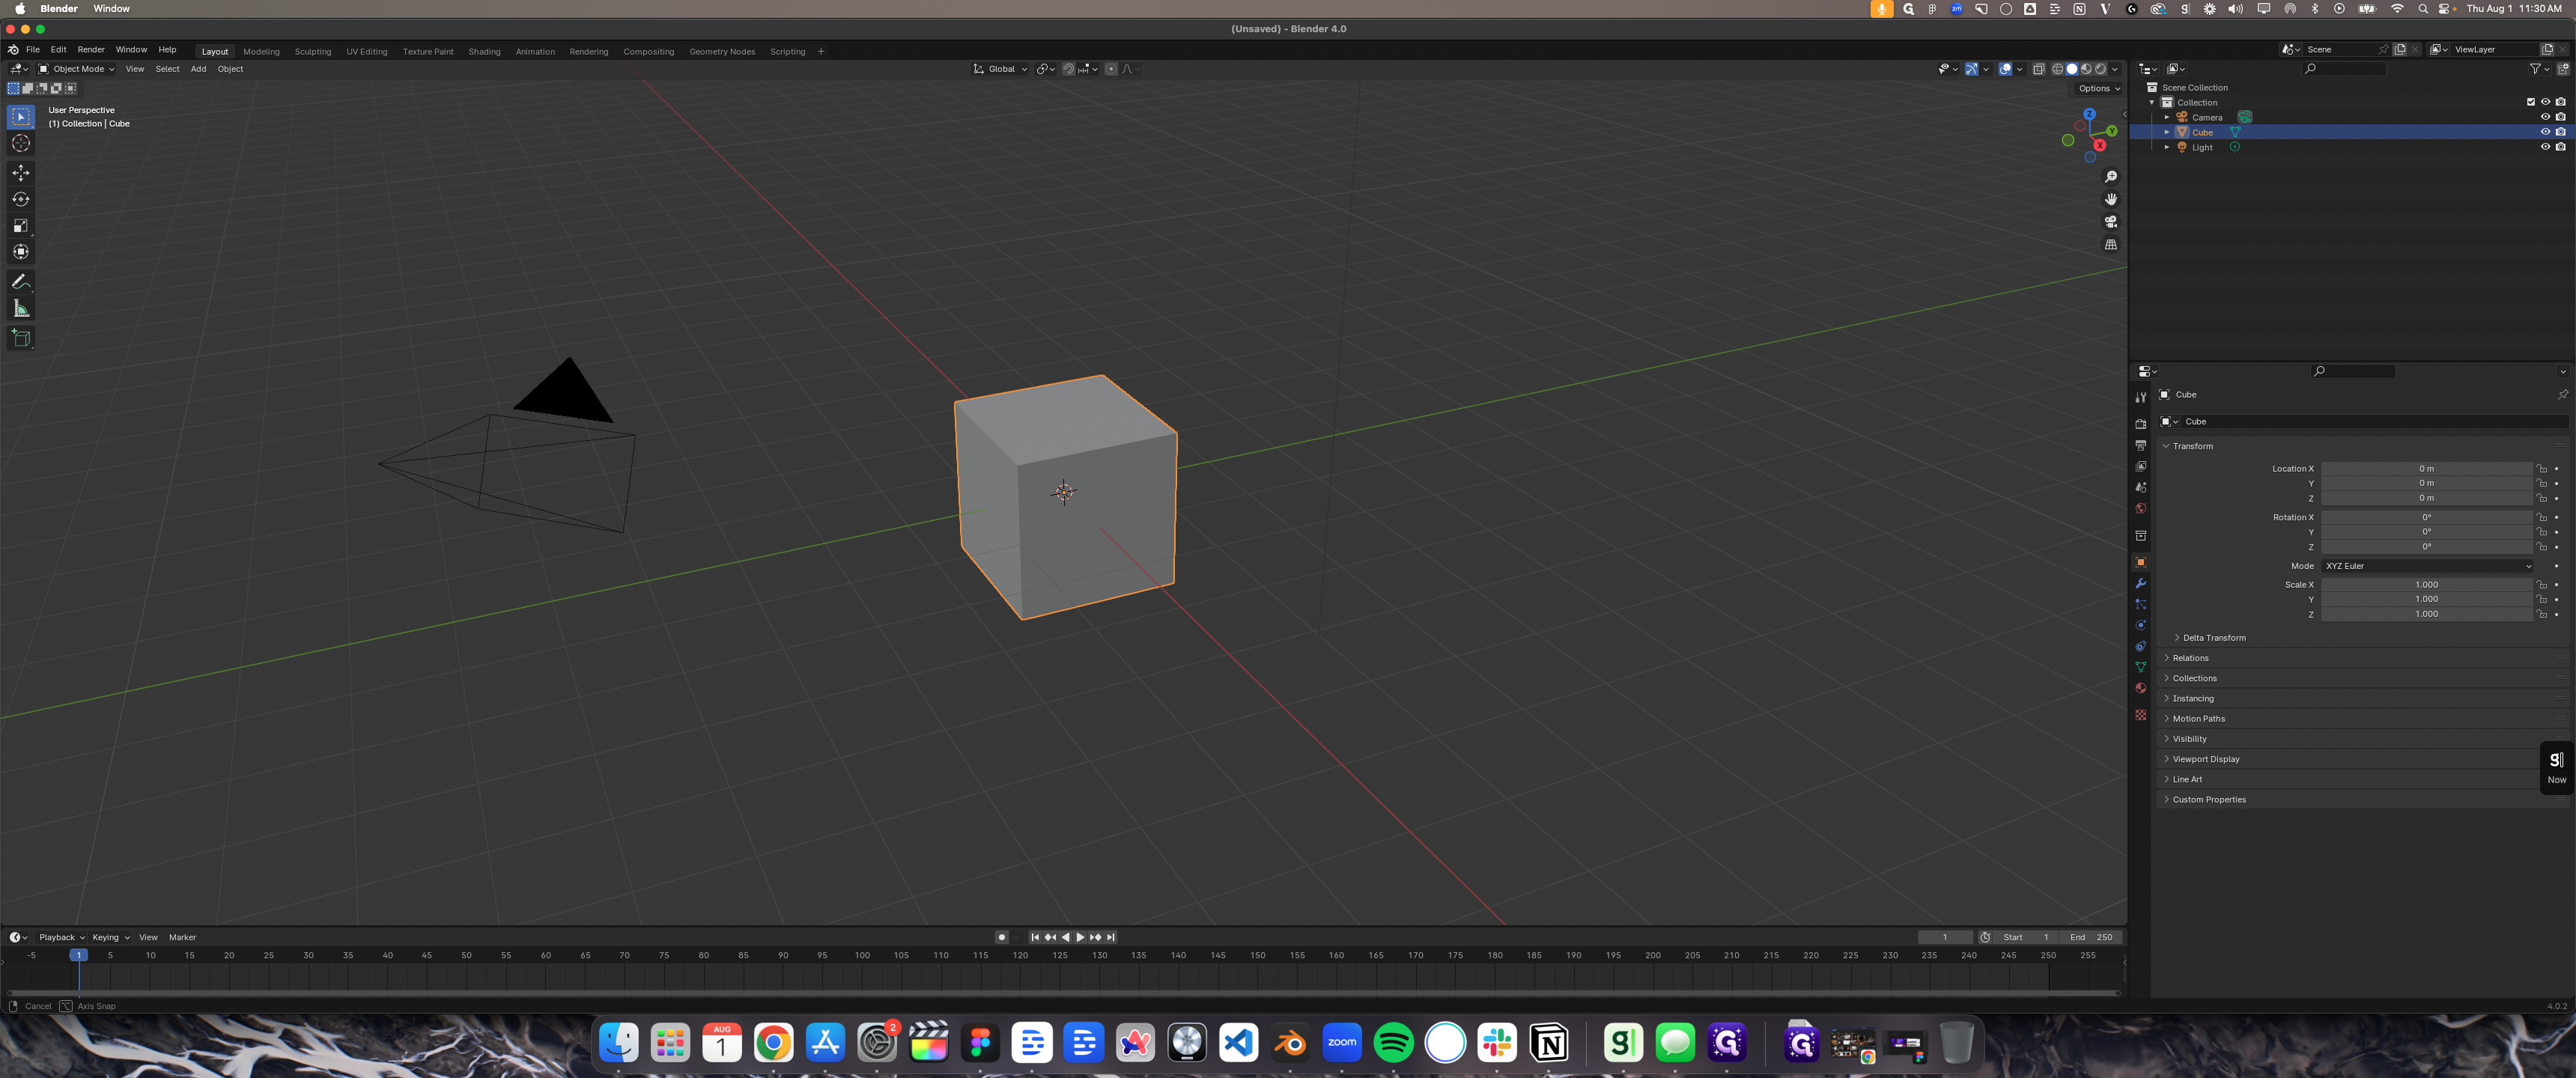Toggle X-ray display in viewport header
The width and height of the screenshot is (2576, 1078).
tap(2038, 69)
